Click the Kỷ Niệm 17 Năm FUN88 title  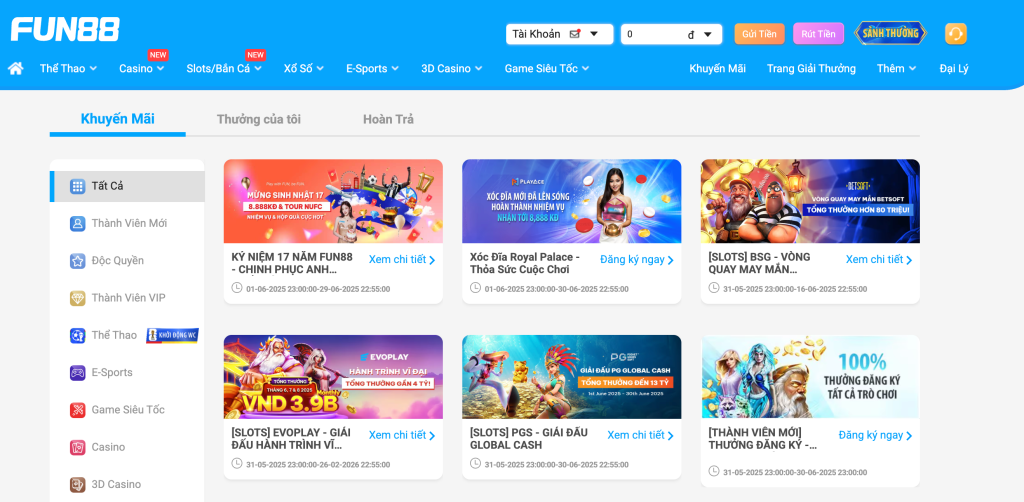(291, 263)
